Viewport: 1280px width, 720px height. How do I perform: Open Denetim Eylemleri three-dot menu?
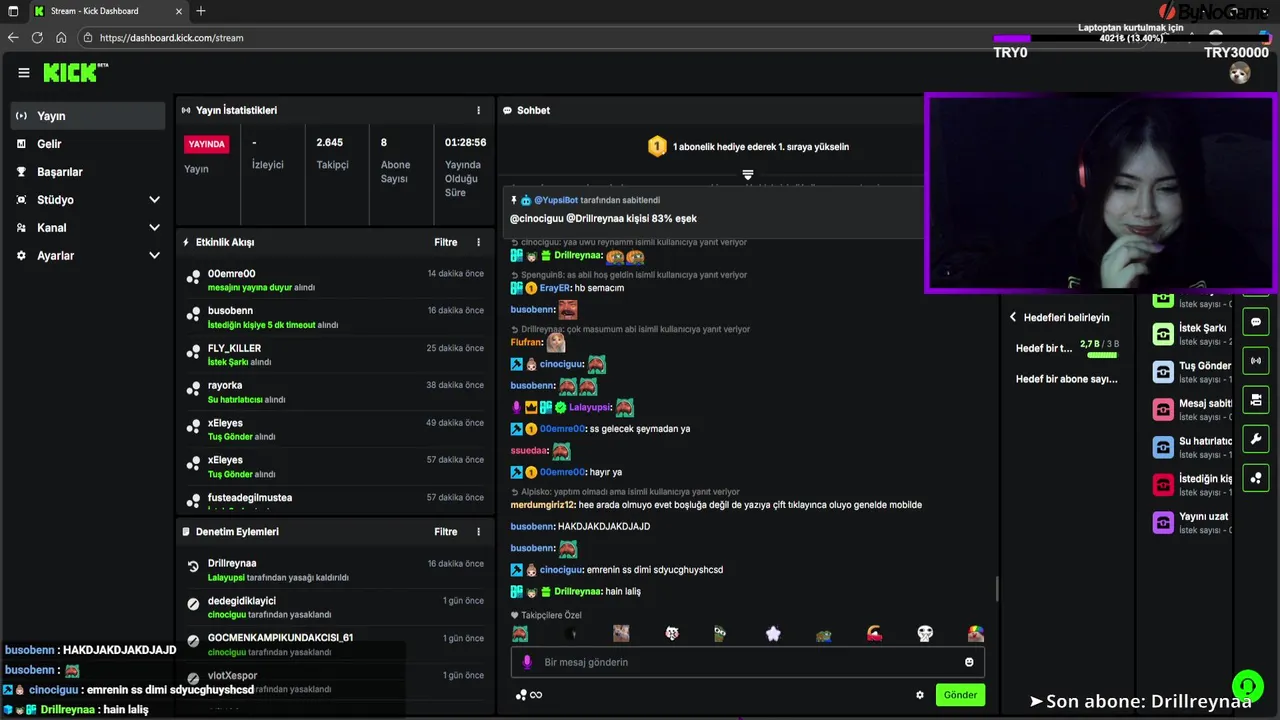click(478, 532)
